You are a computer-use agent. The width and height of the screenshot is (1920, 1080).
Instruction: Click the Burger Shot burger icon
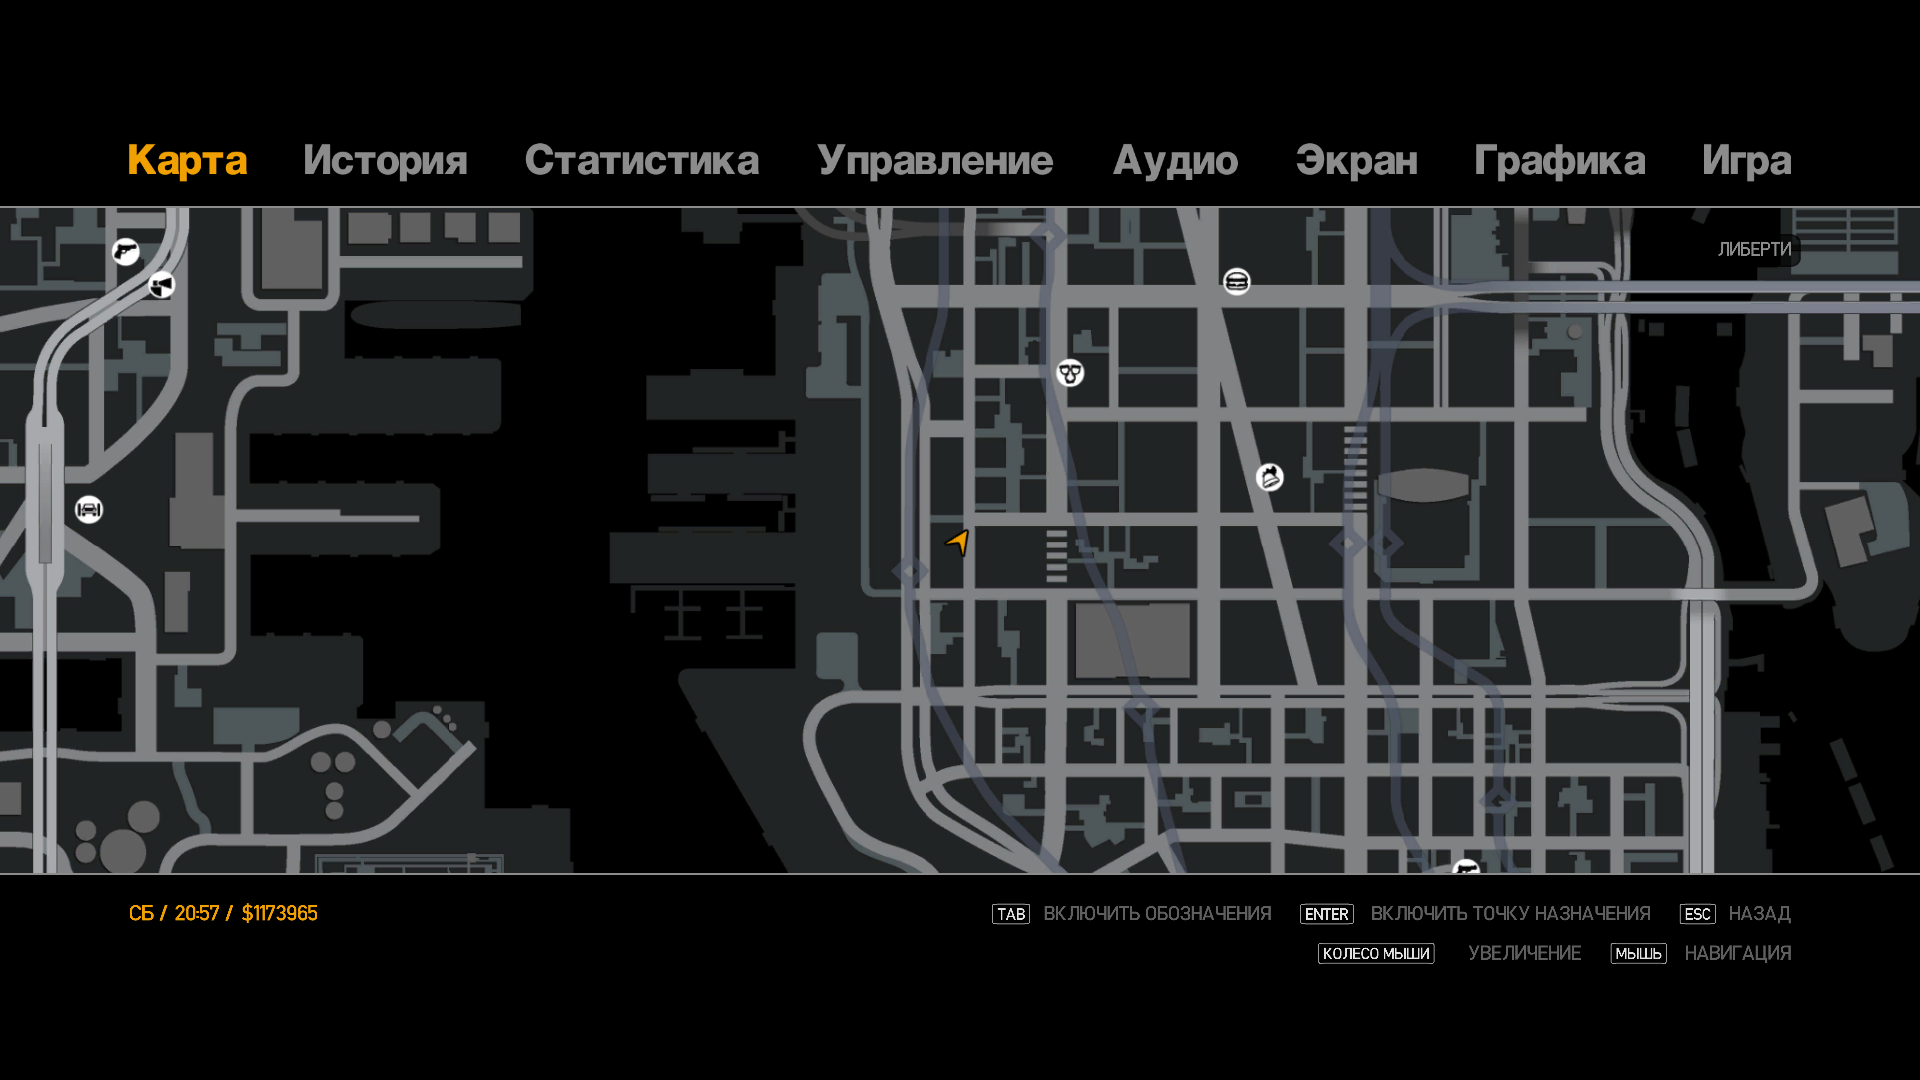1237,282
